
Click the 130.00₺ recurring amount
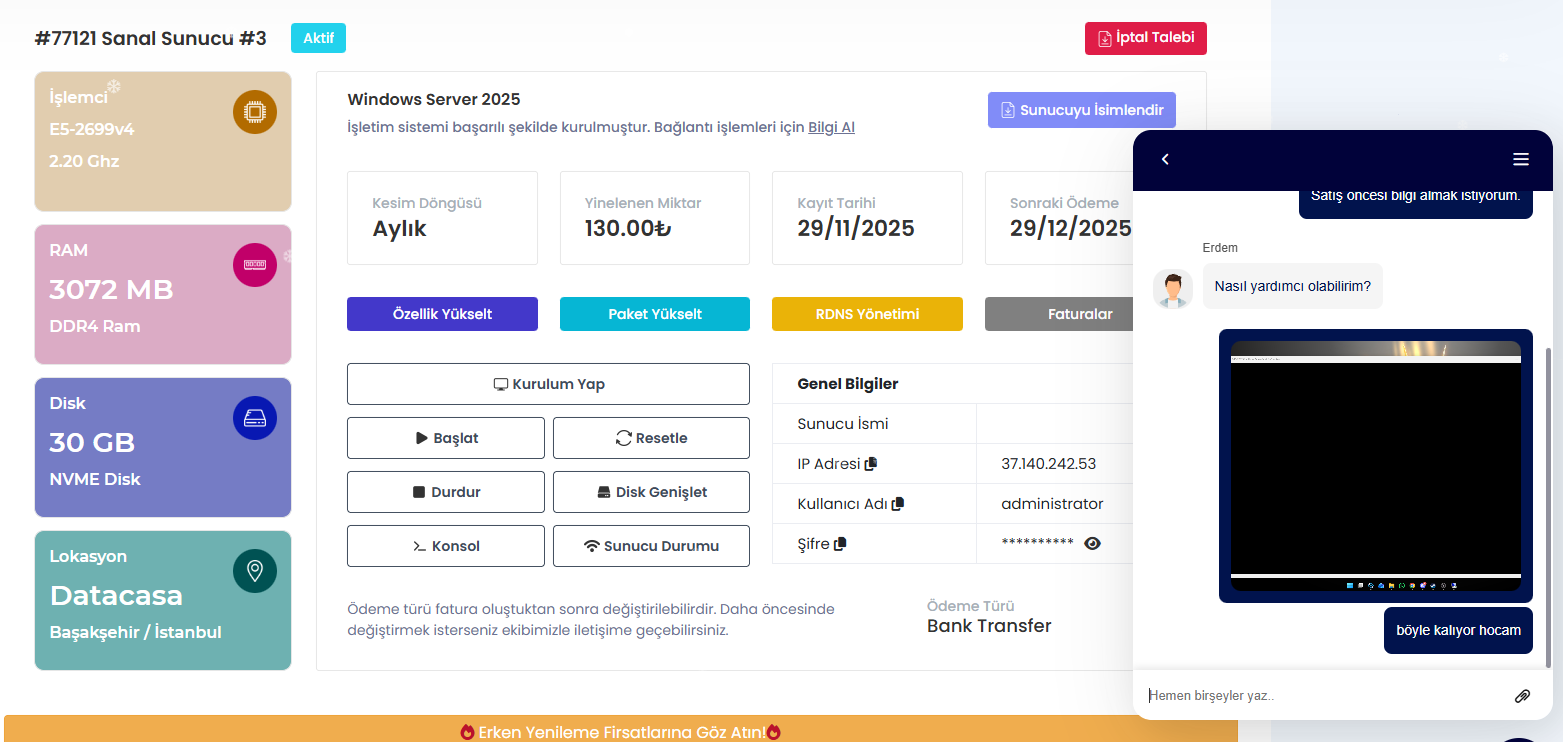click(x=628, y=228)
